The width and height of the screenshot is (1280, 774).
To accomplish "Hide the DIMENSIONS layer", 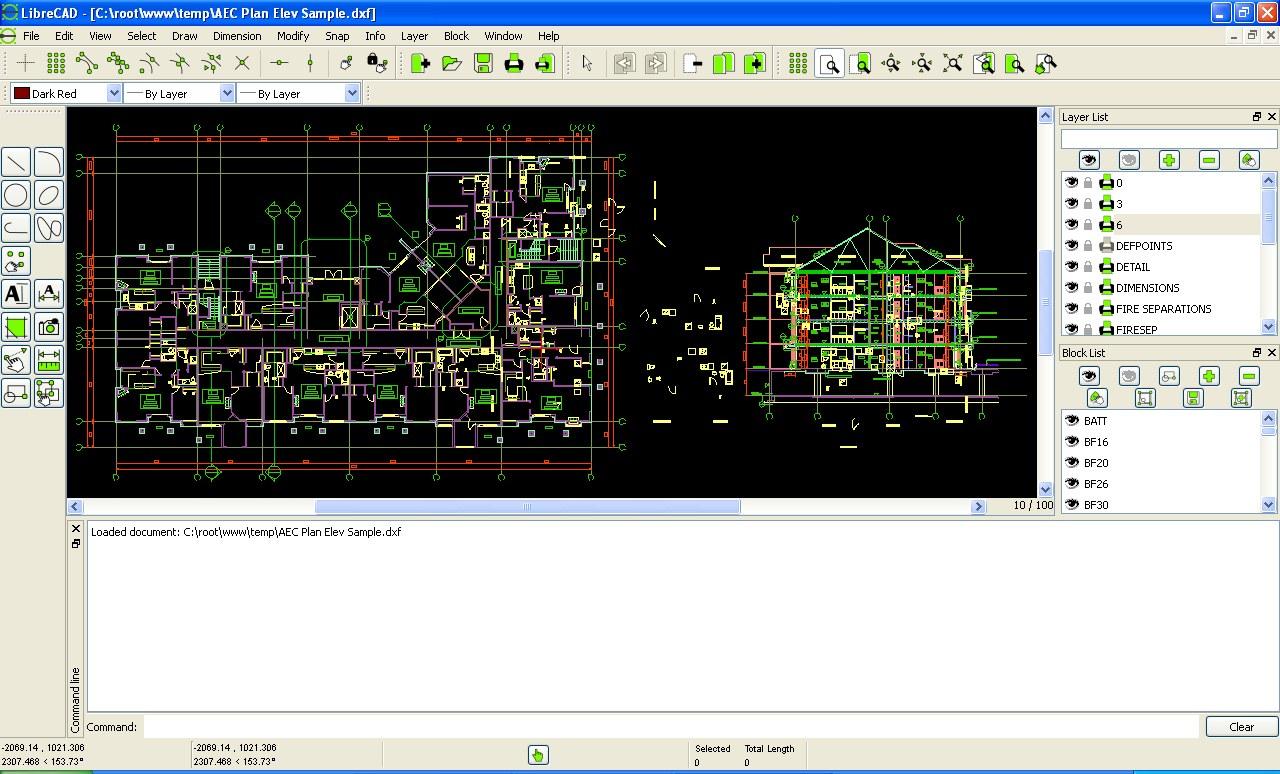I will point(1071,287).
